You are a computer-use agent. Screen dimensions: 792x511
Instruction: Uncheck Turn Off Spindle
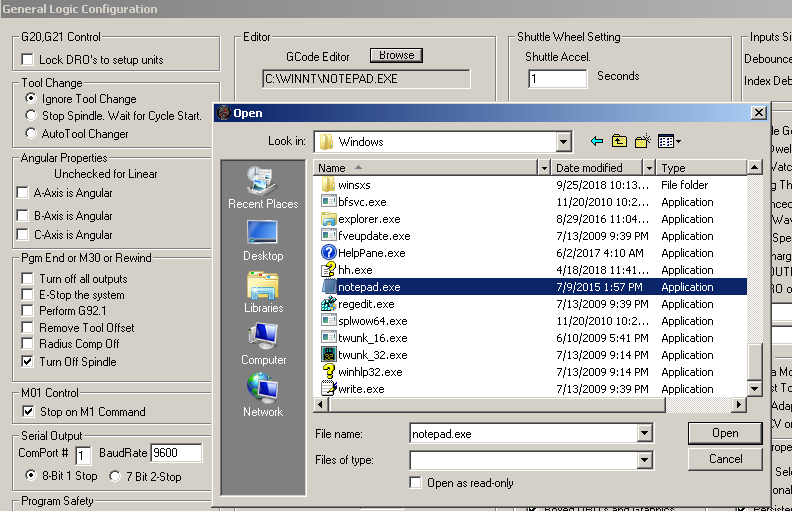point(27,362)
